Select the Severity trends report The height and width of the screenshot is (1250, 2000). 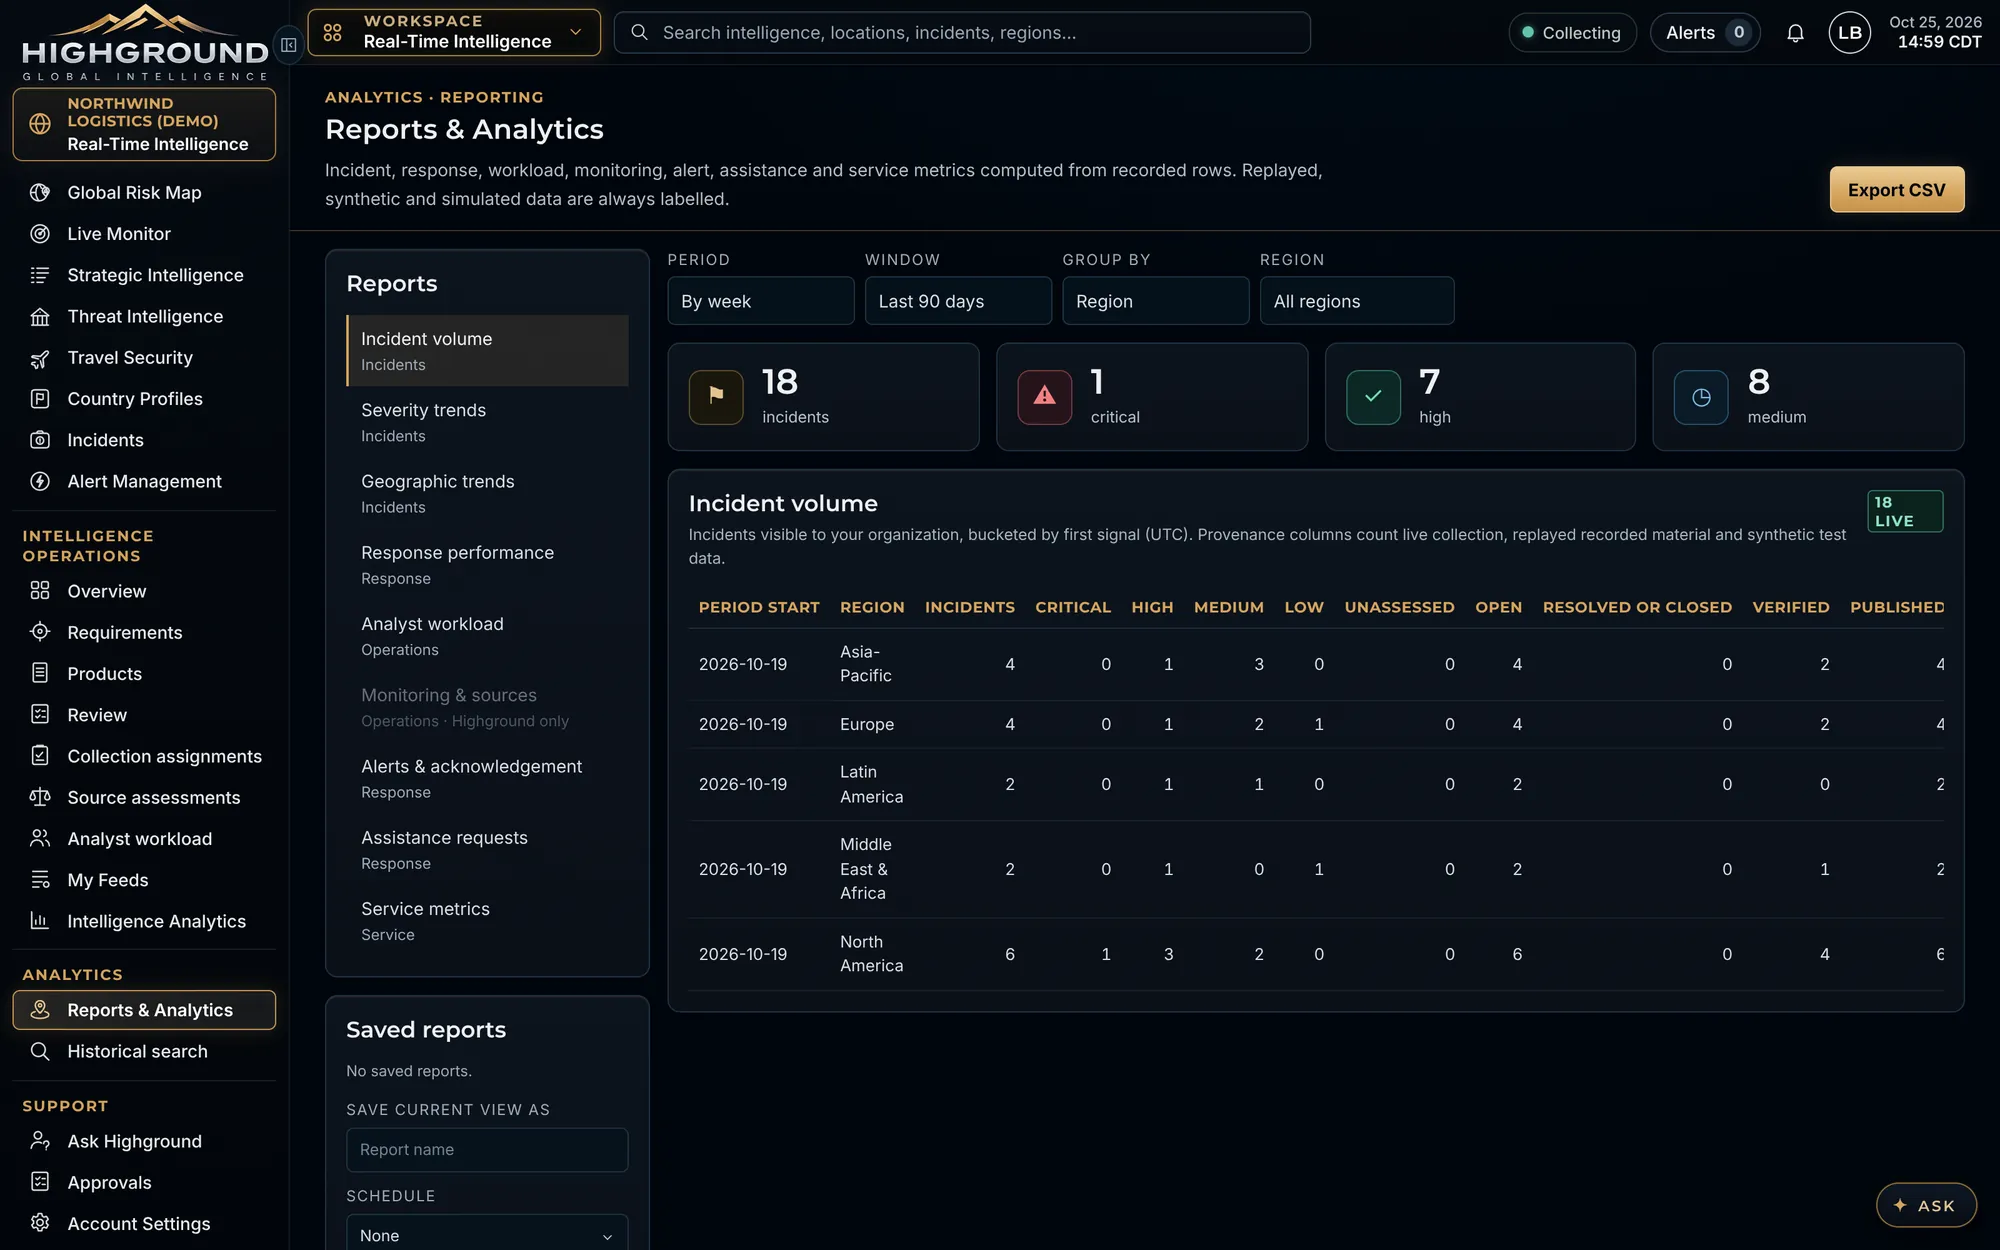pos(487,422)
